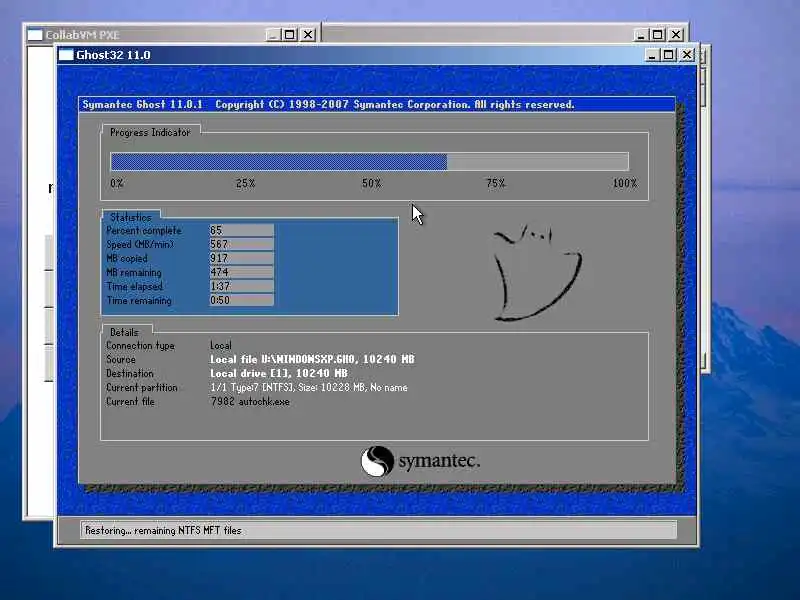Minimize the CollabVM PXE window

coord(273,35)
